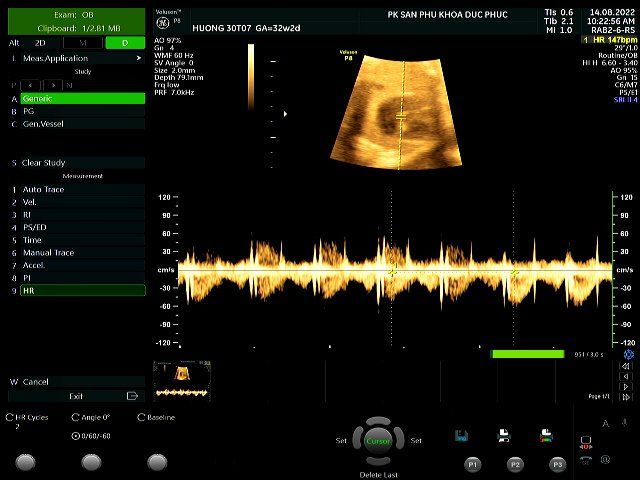640x480 pixels.
Task: Go to previous clipboard page arrow
Action: pos(626,376)
